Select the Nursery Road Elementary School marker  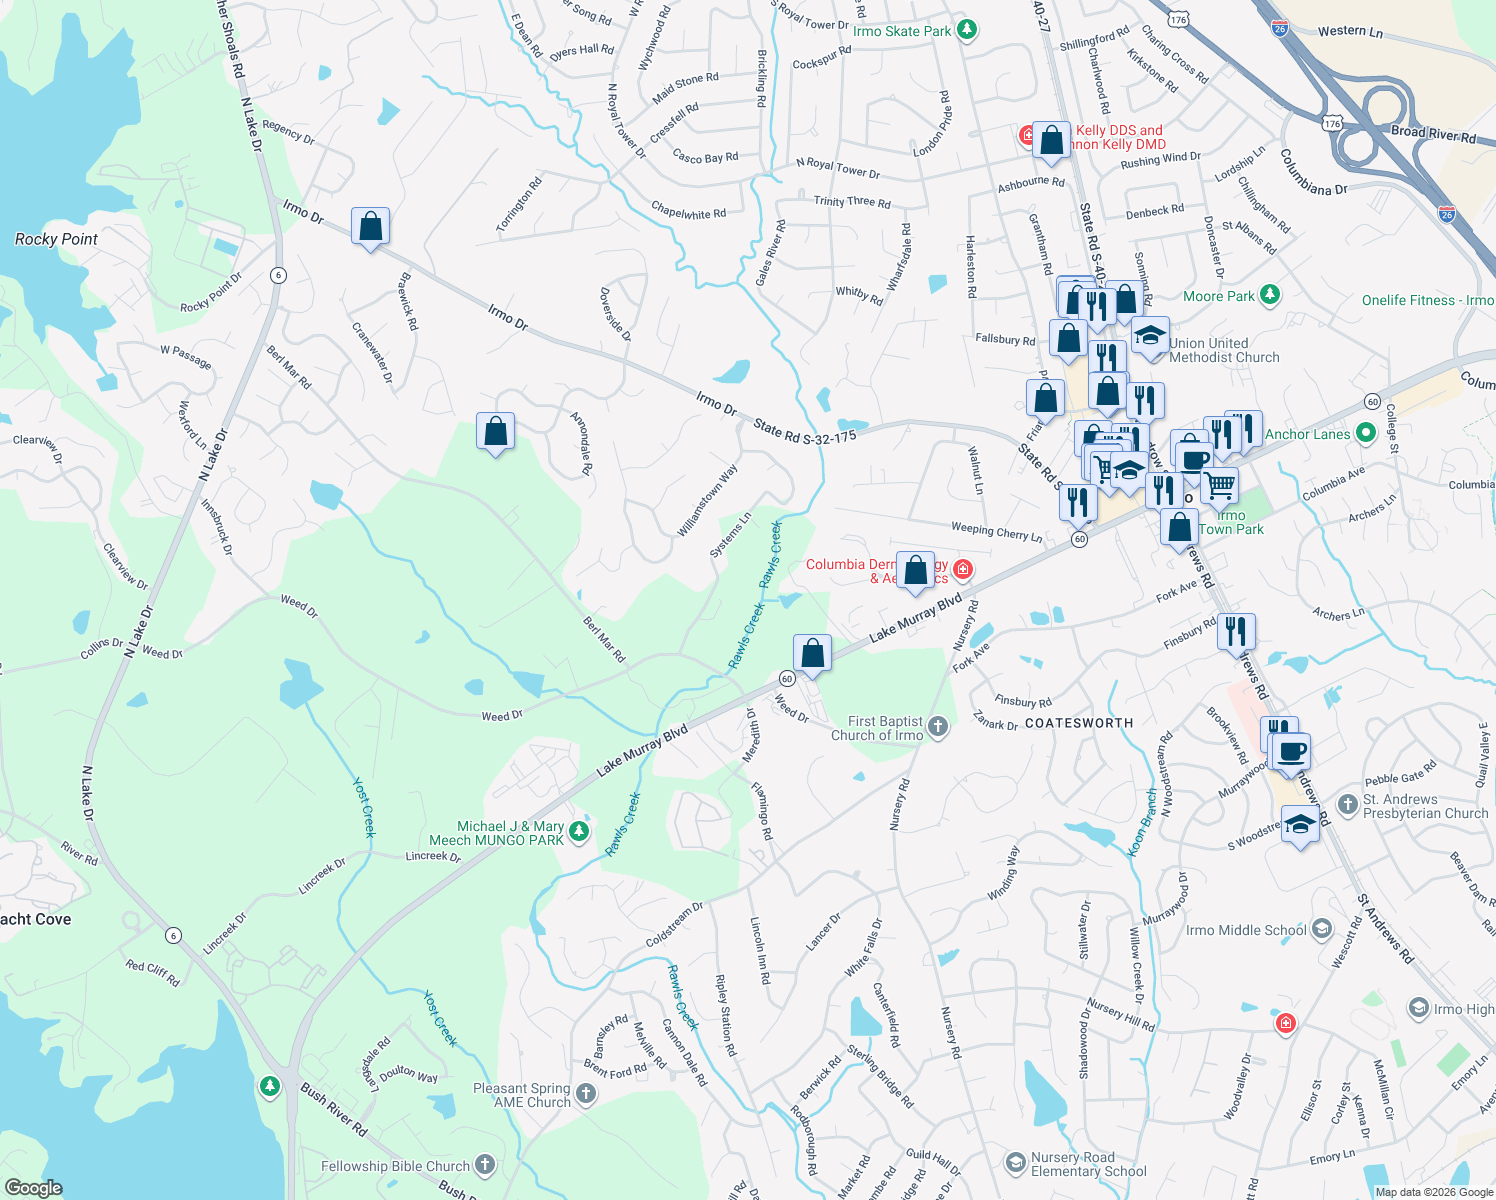(x=1015, y=1163)
